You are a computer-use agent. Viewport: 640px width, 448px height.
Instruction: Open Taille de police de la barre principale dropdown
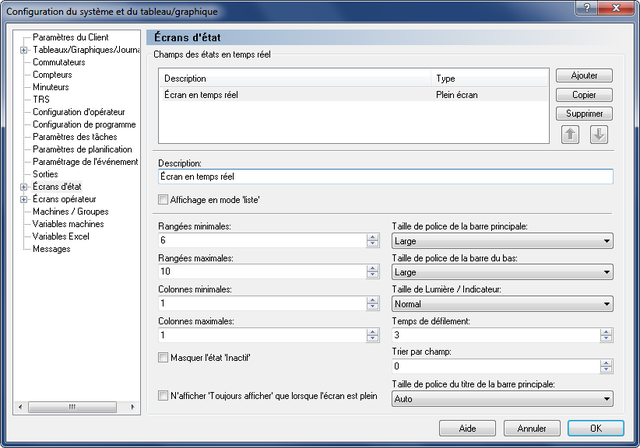[x=502, y=241]
